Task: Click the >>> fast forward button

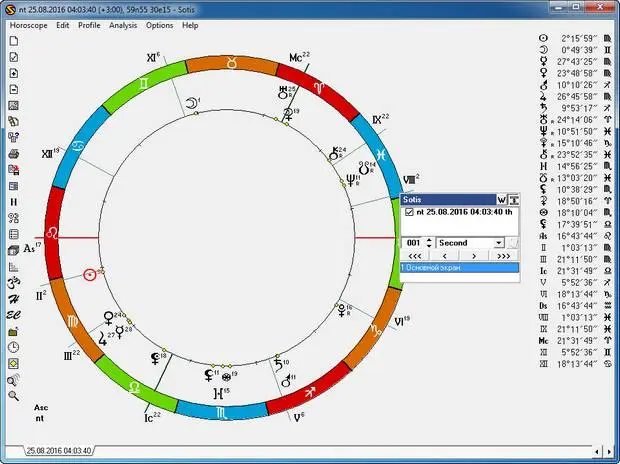Action: point(504,256)
